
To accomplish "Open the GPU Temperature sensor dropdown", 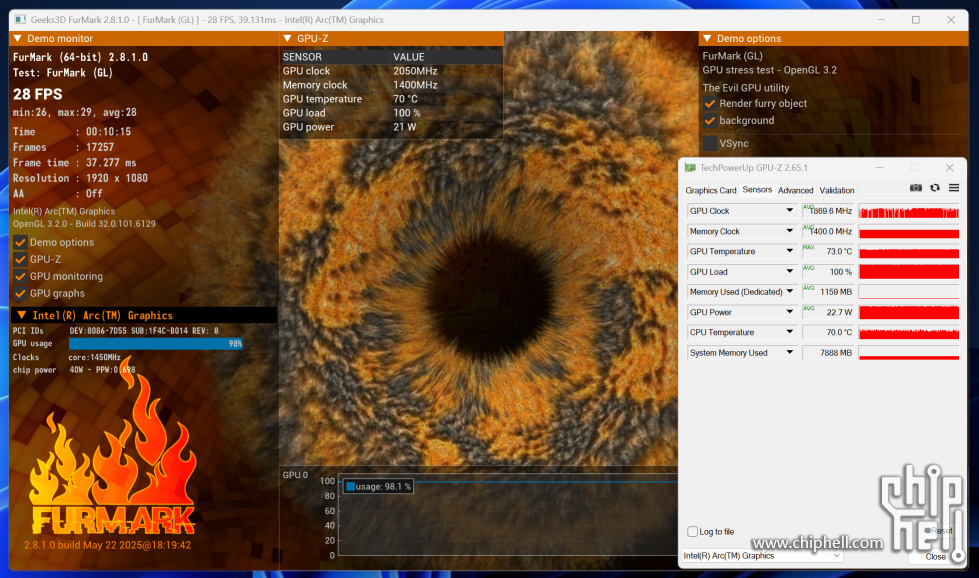I will [790, 252].
